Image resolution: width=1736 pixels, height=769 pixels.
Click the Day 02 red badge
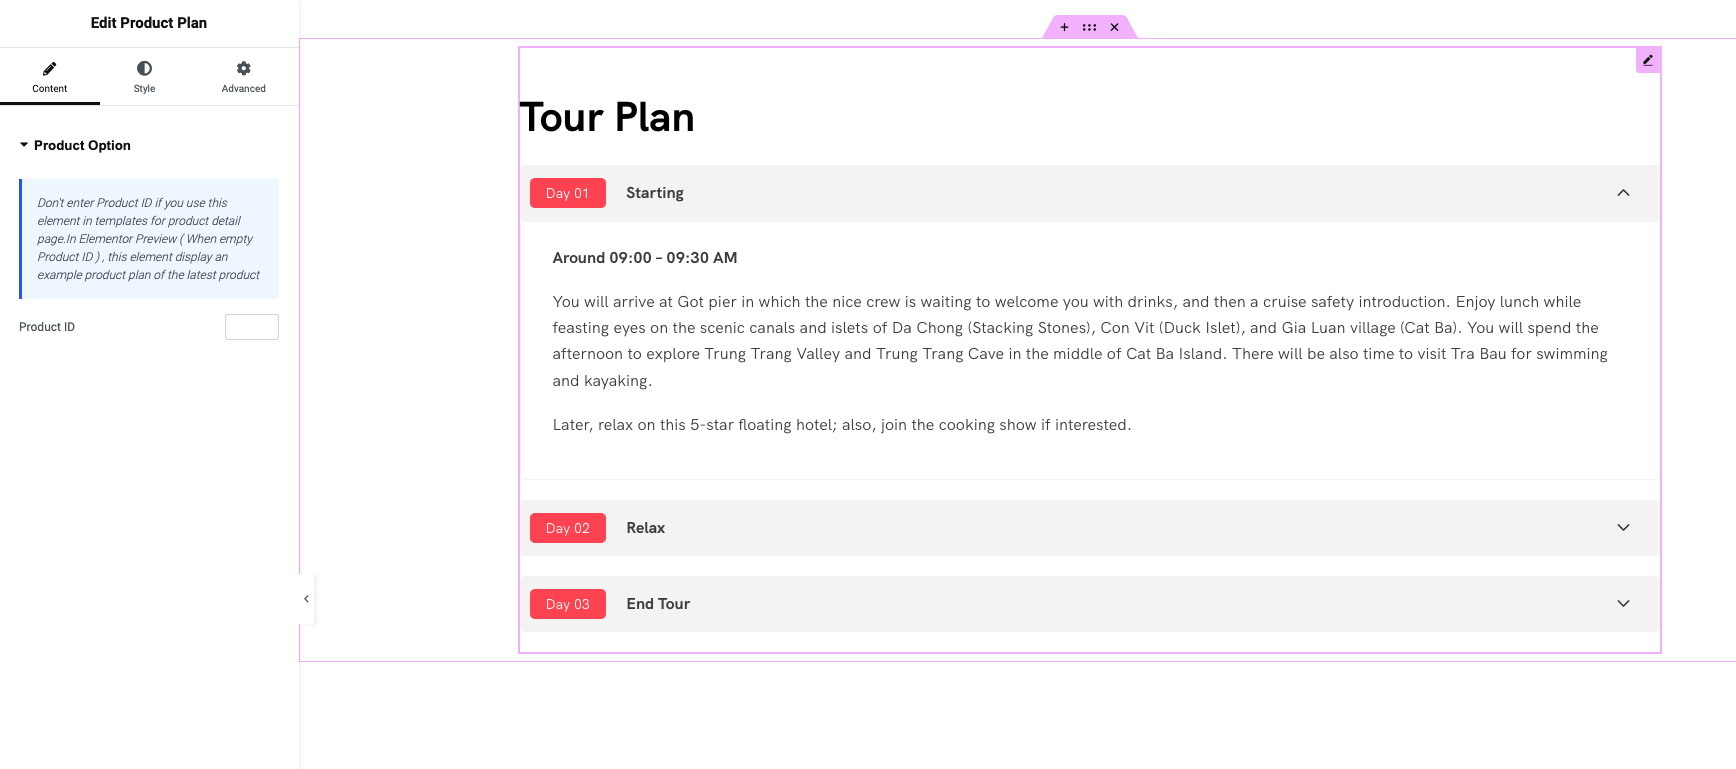point(568,528)
